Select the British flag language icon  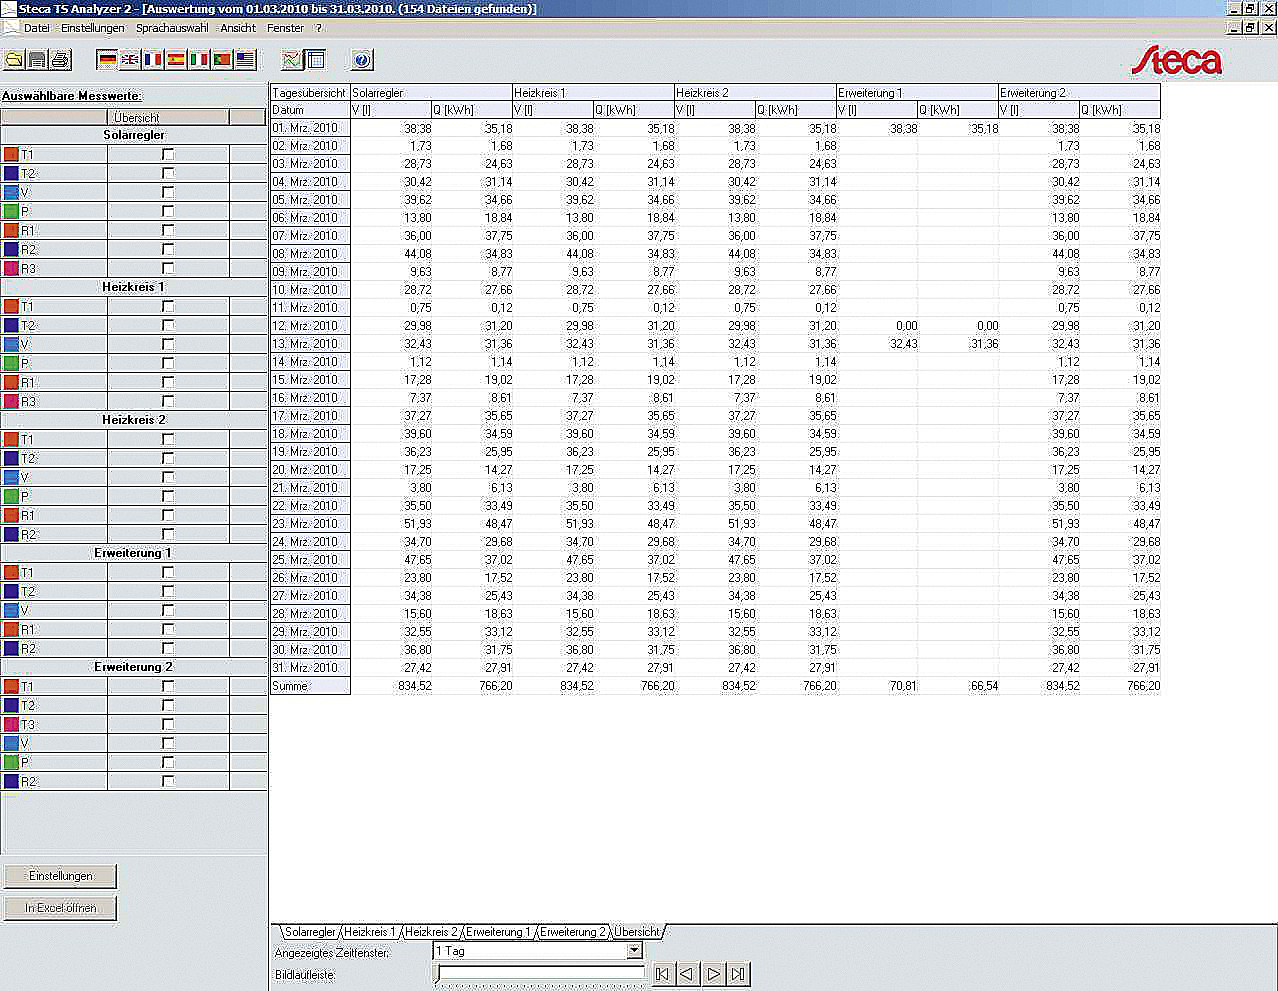[130, 60]
